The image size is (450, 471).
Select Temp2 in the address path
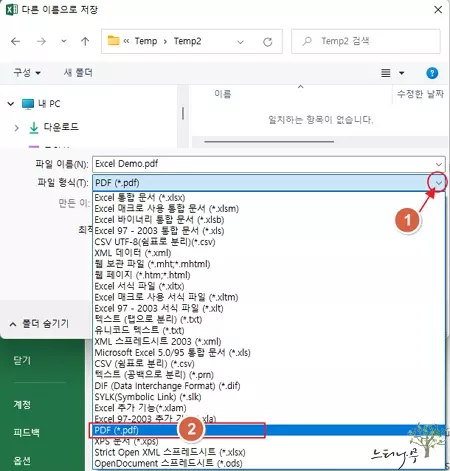pos(187,41)
